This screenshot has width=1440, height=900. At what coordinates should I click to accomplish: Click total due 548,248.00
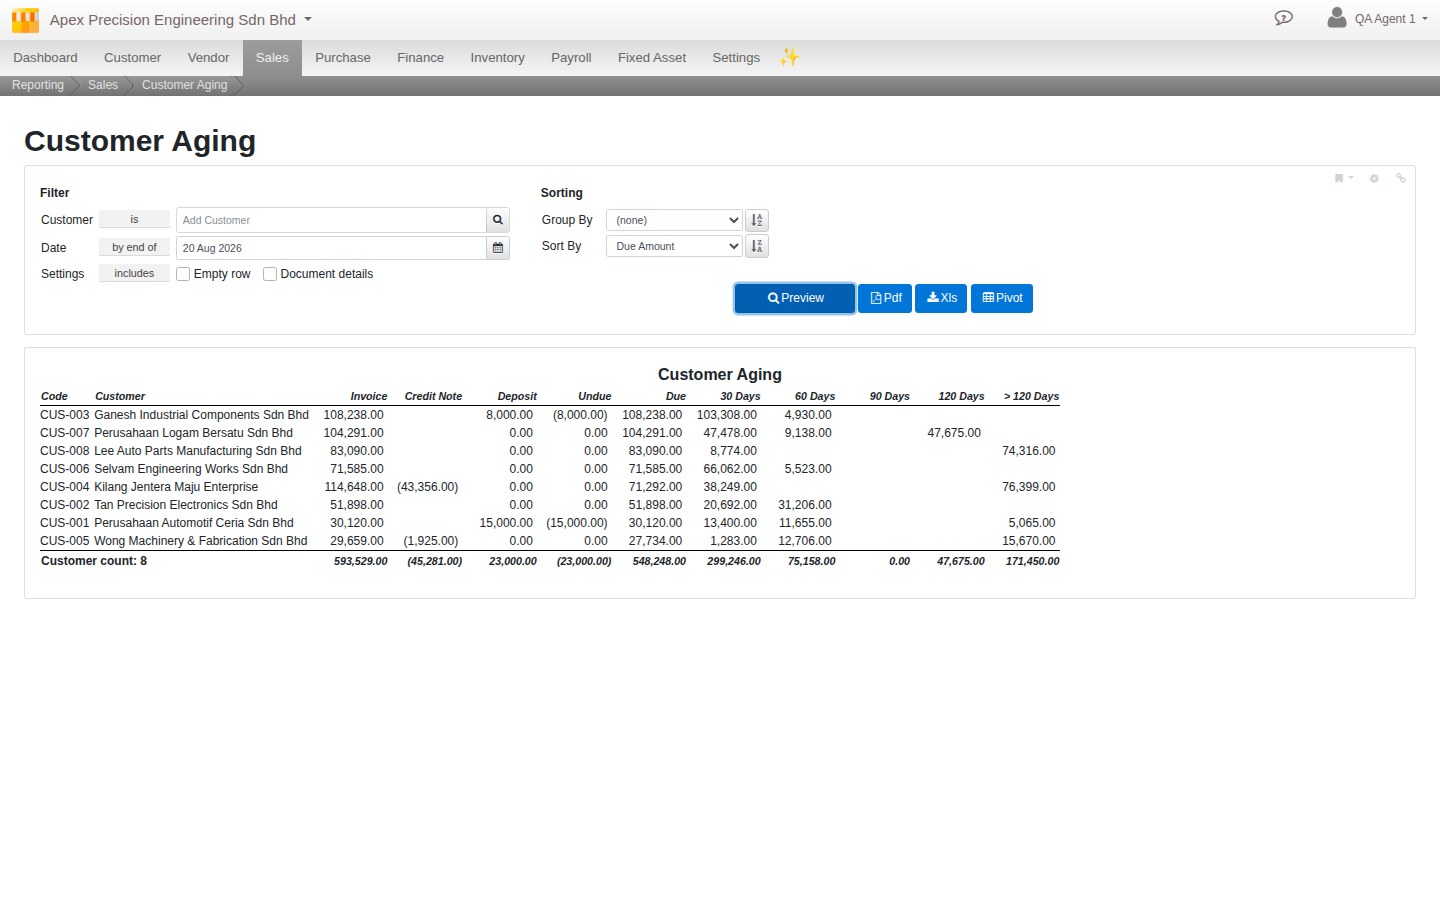coord(659,561)
